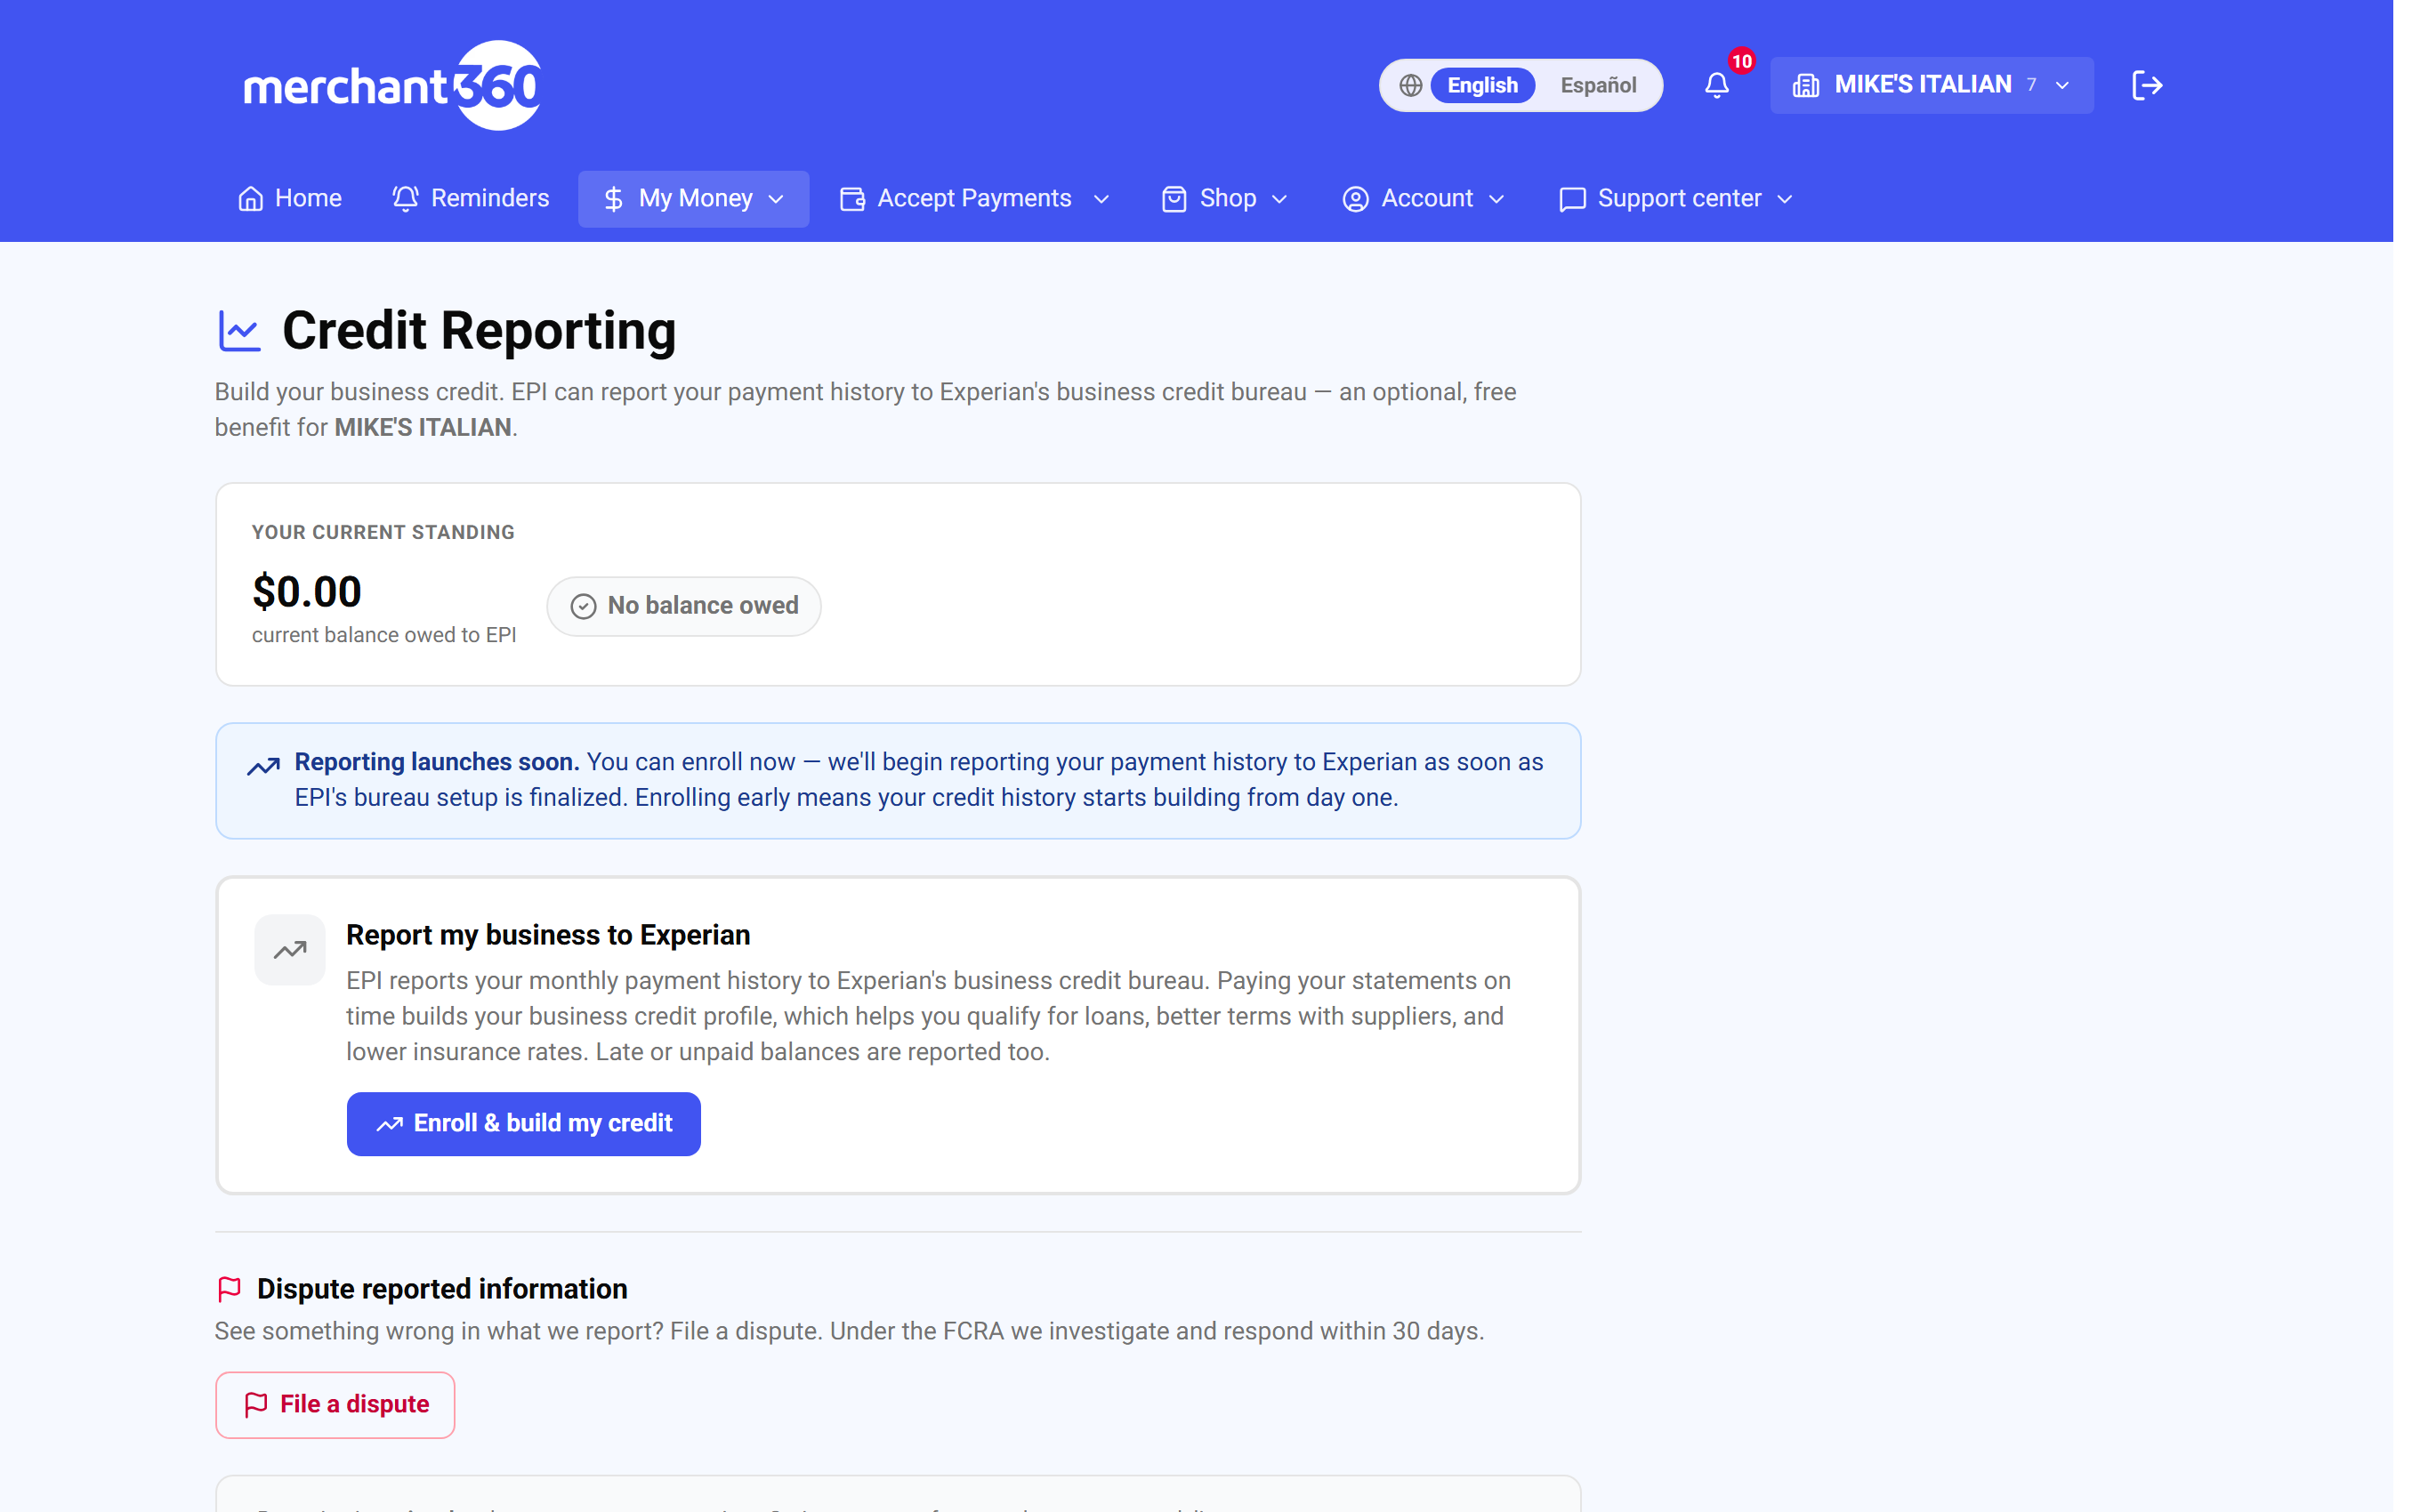
Task: Click the File a dispute button
Action: point(335,1405)
